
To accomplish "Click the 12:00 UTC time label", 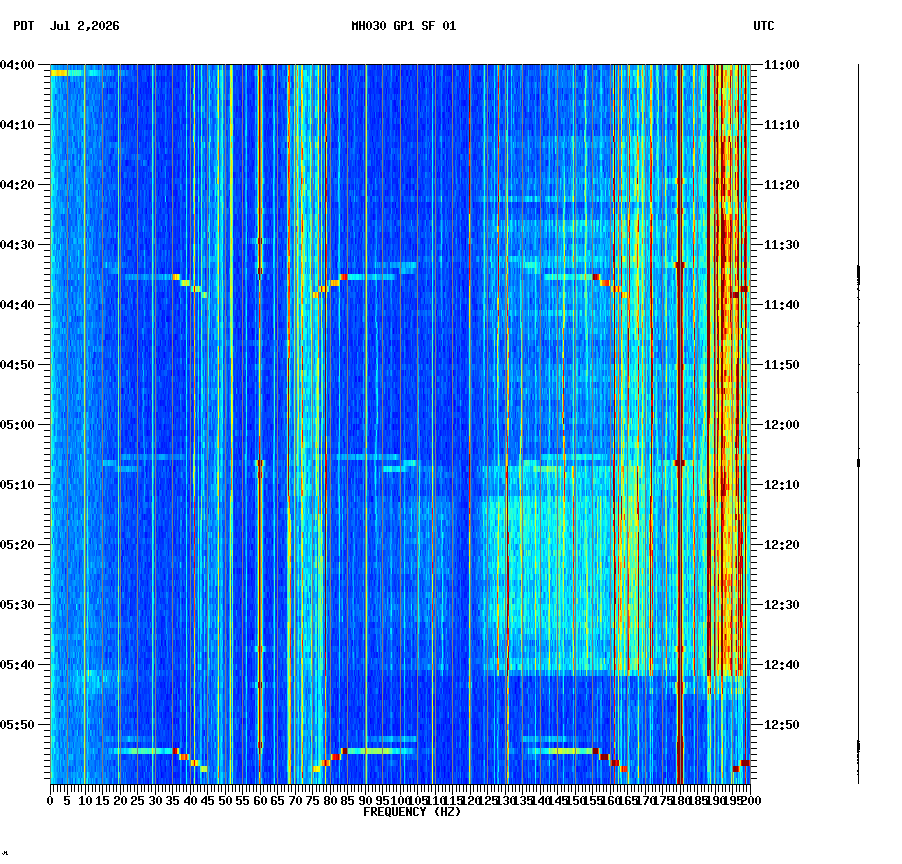I will [782, 425].
